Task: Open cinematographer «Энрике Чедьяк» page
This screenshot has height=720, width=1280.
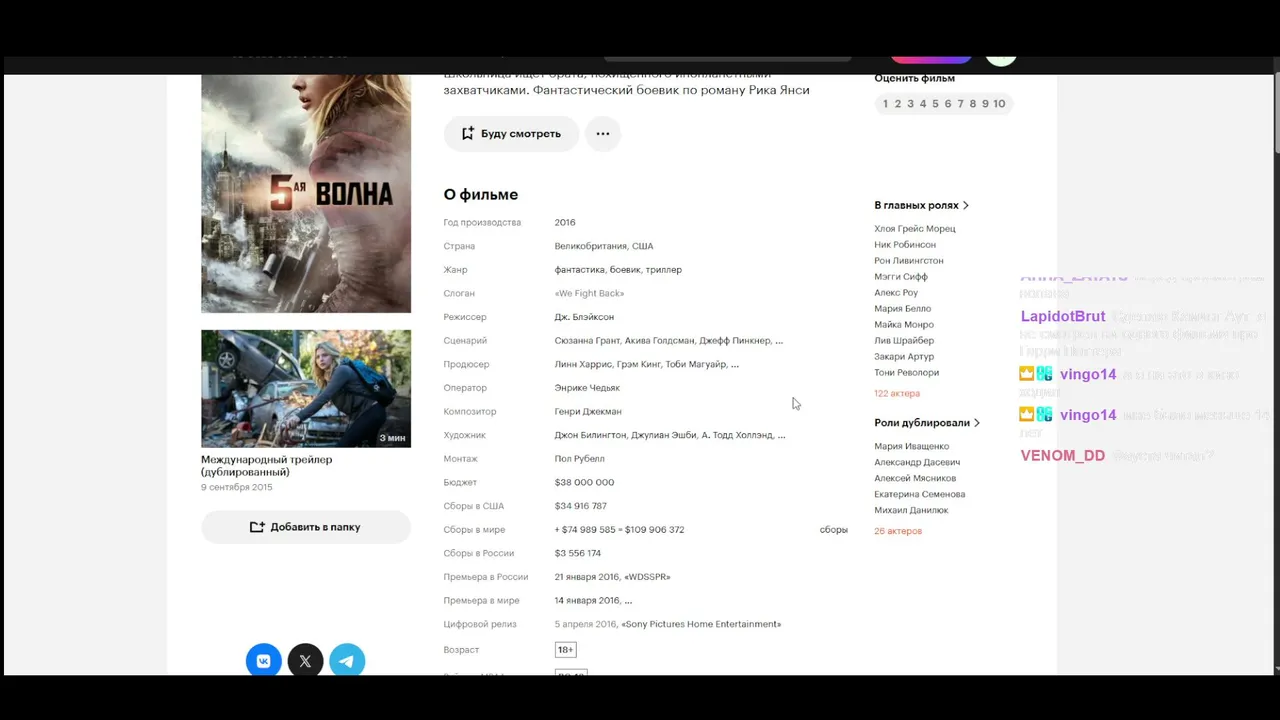Action: click(x=587, y=388)
